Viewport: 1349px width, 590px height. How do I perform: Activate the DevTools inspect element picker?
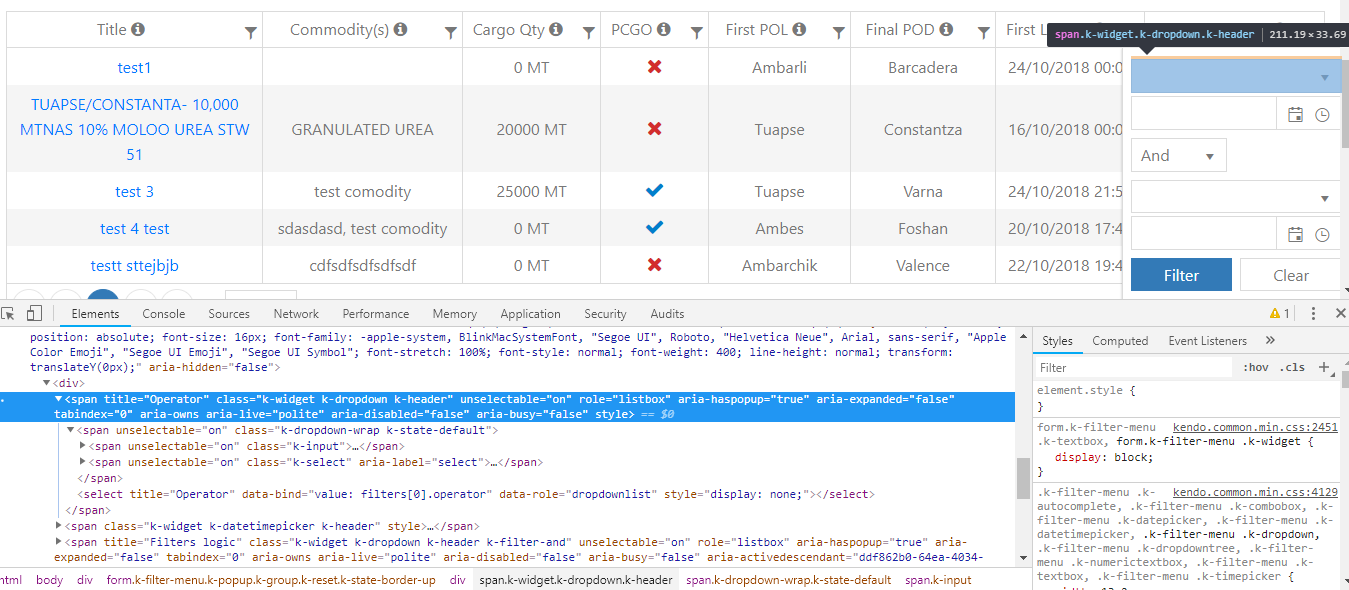point(9,314)
